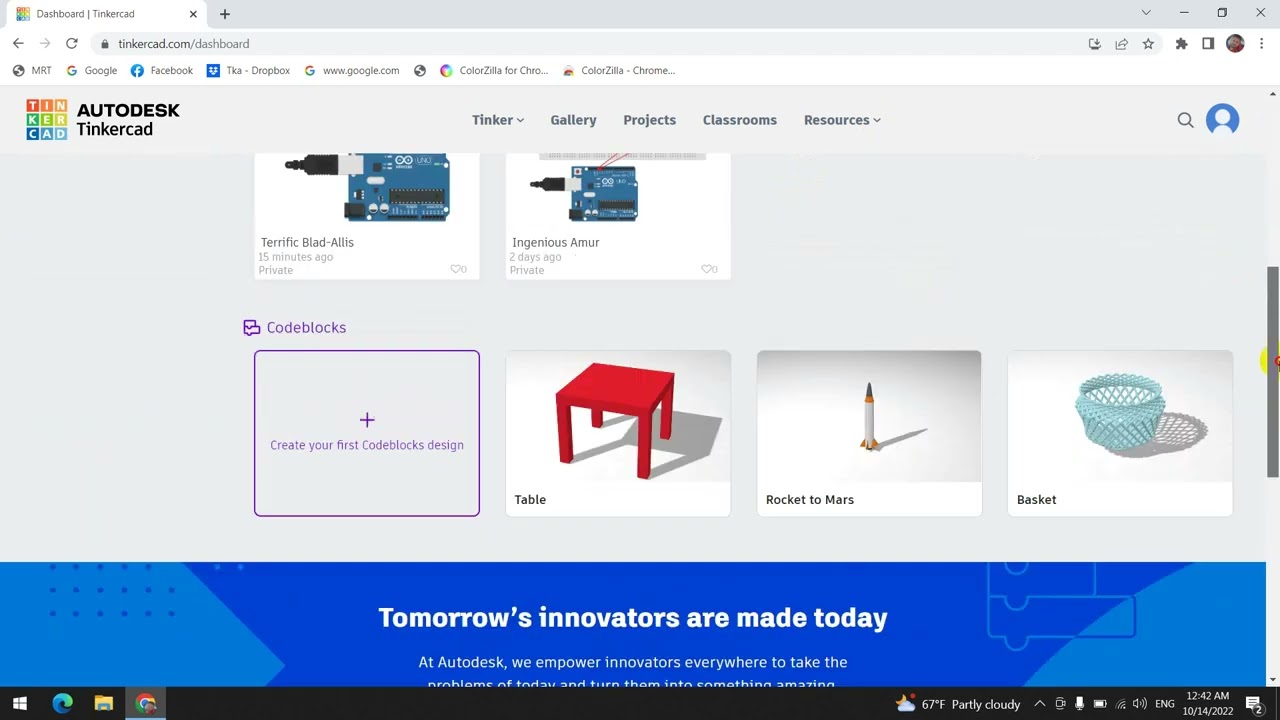Click the plus icon for new Codeblocks design
1280x720 pixels.
[367, 420]
